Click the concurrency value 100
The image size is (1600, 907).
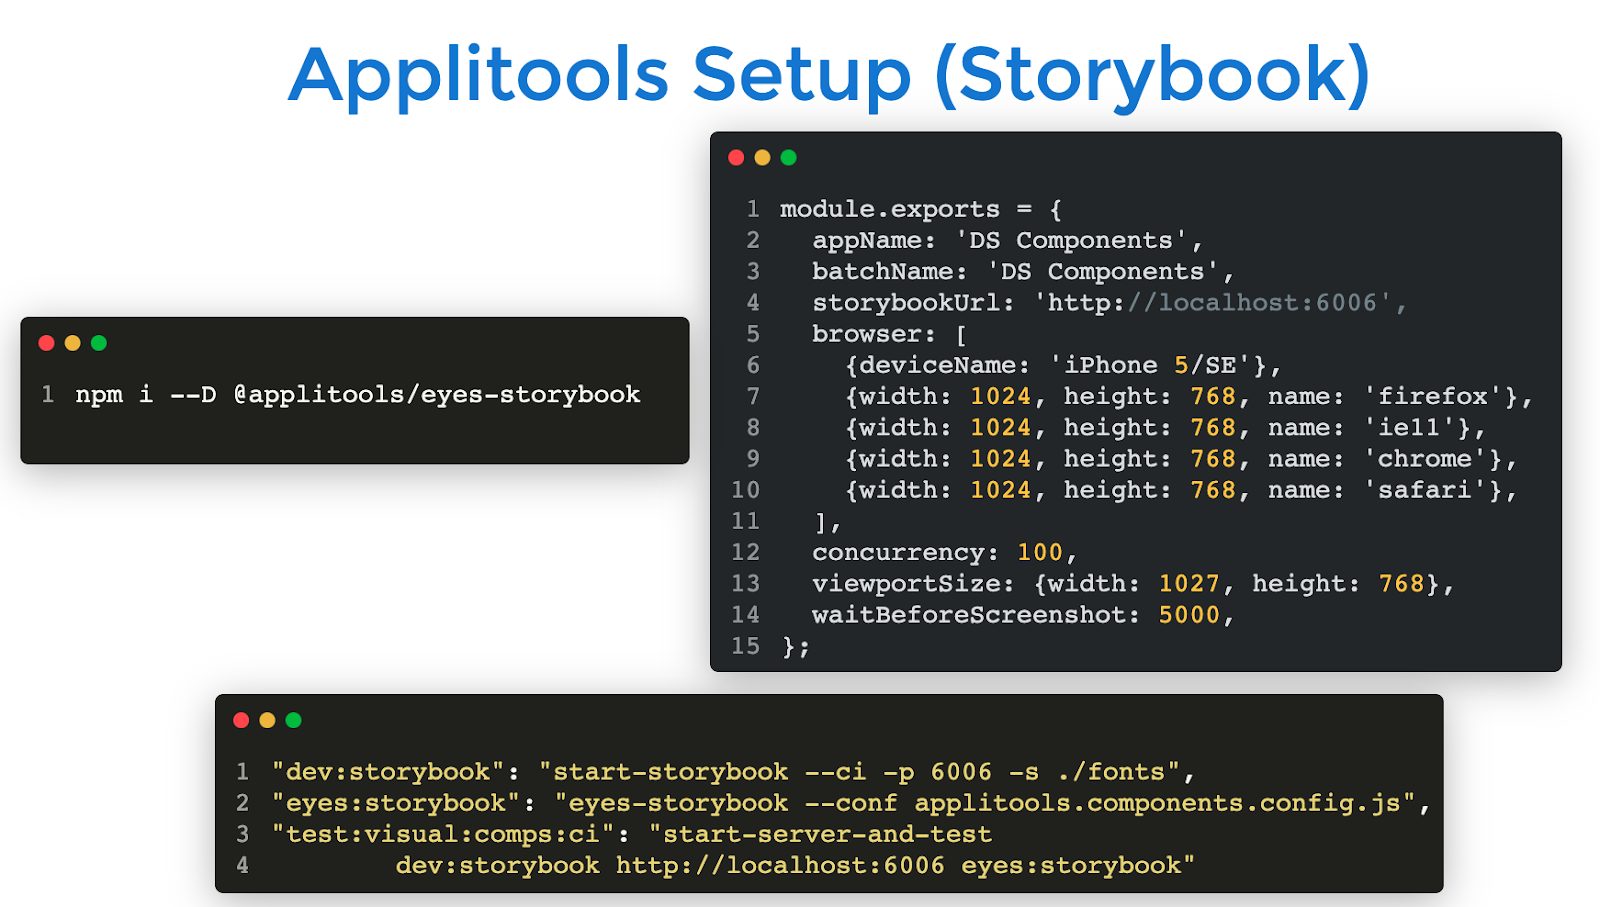pos(1039,553)
